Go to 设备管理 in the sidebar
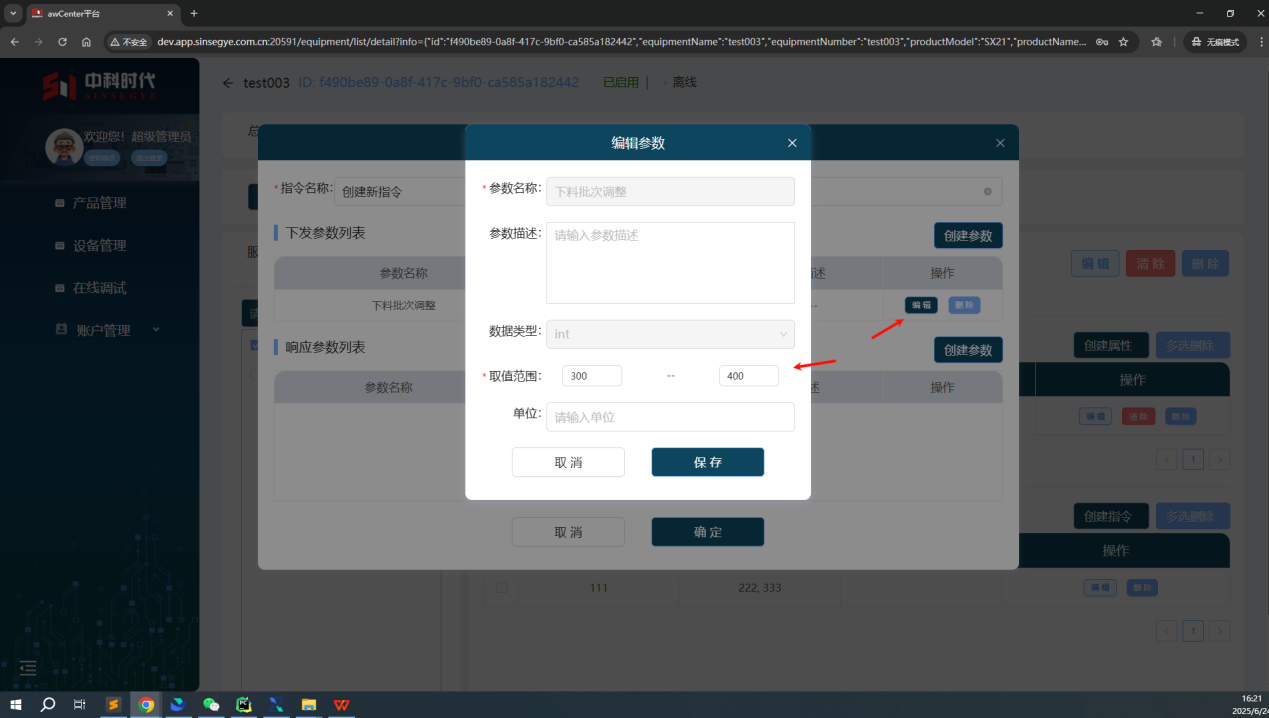Image resolution: width=1269 pixels, height=718 pixels. click(x=99, y=245)
